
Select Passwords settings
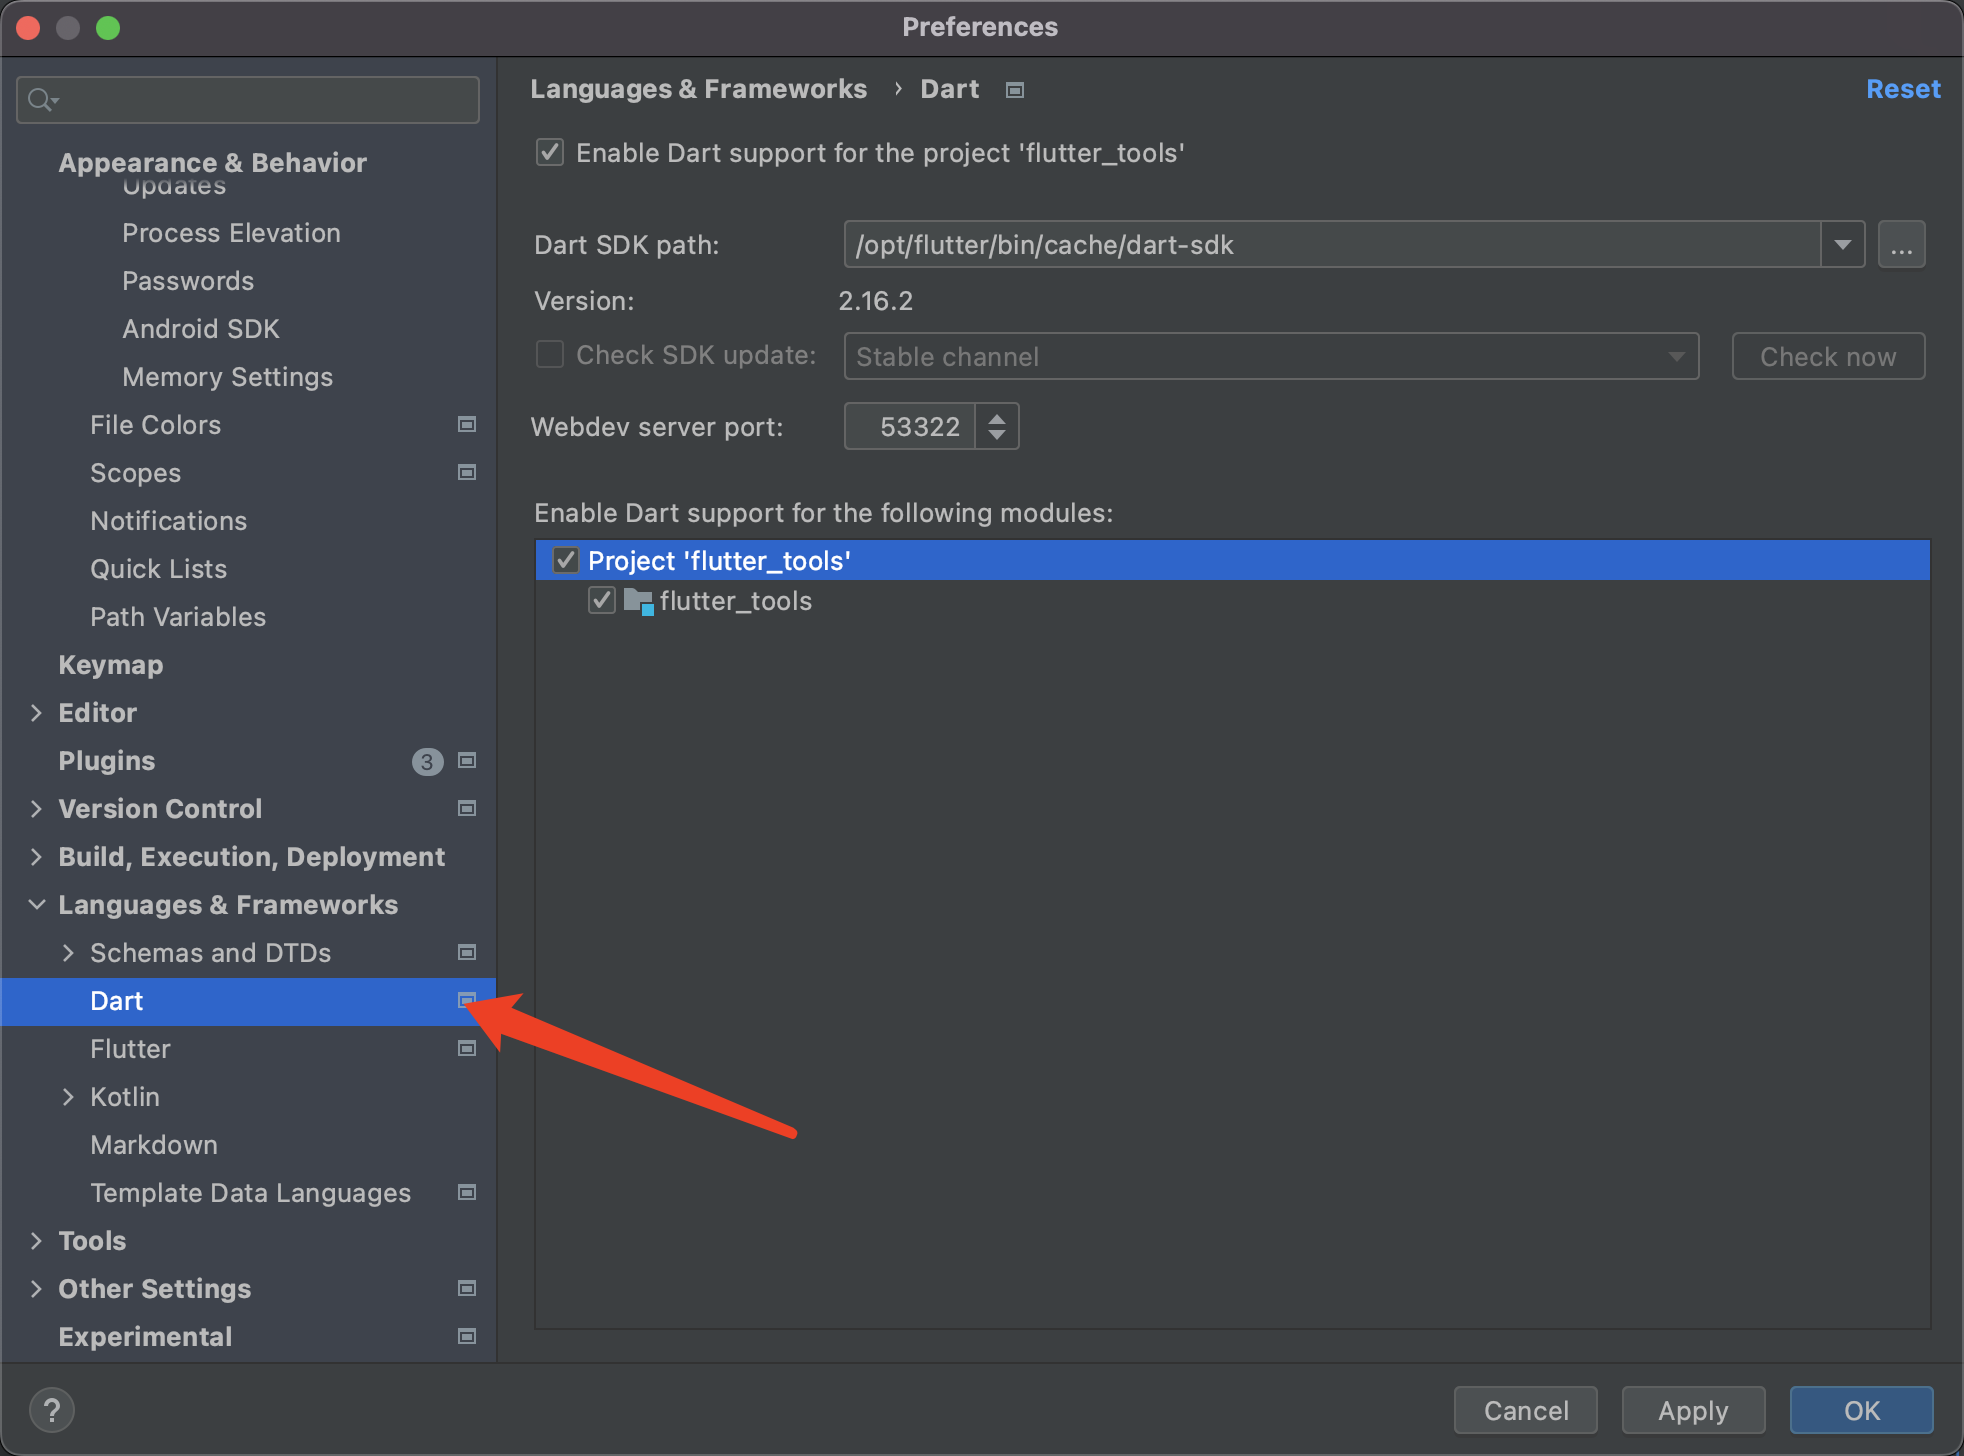coord(188,281)
